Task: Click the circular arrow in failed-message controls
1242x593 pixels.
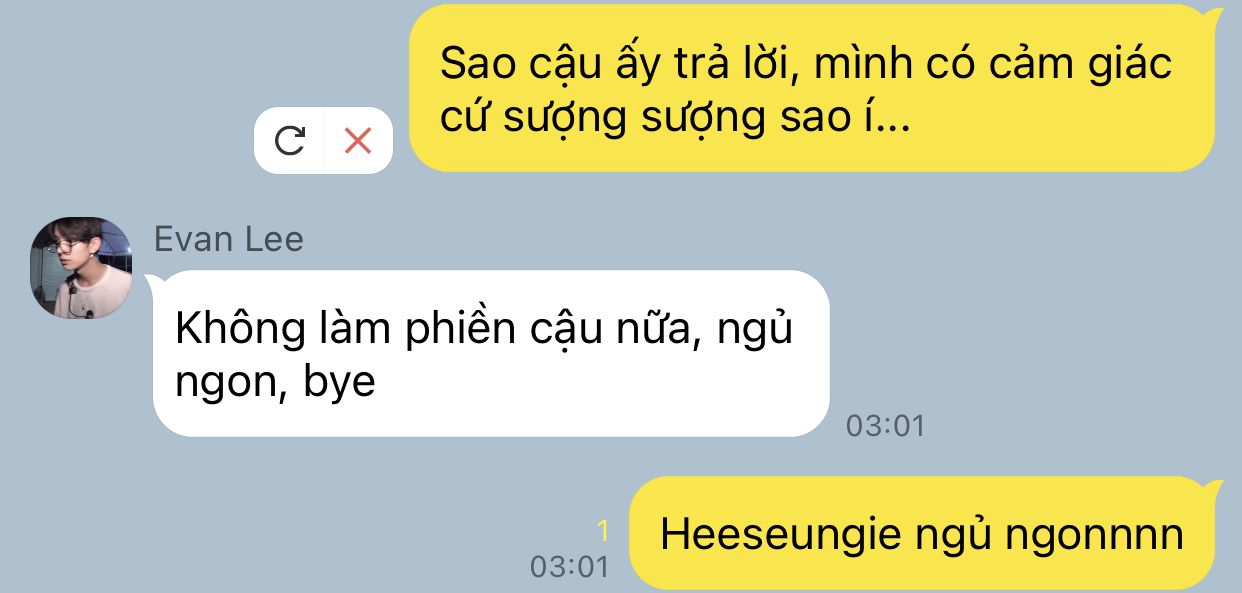Action: (x=289, y=141)
